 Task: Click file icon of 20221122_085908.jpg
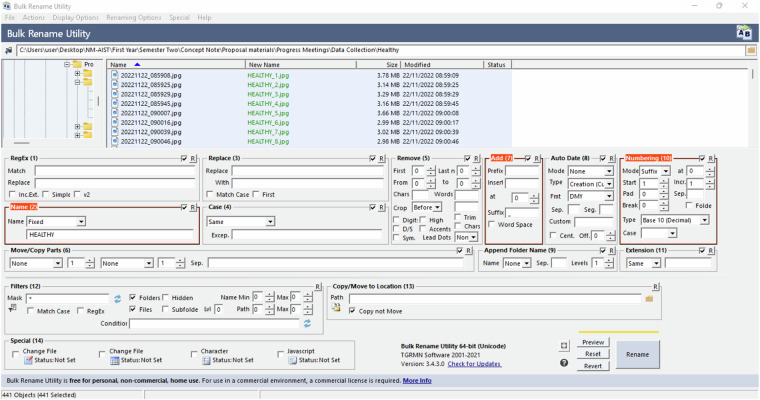coord(115,75)
